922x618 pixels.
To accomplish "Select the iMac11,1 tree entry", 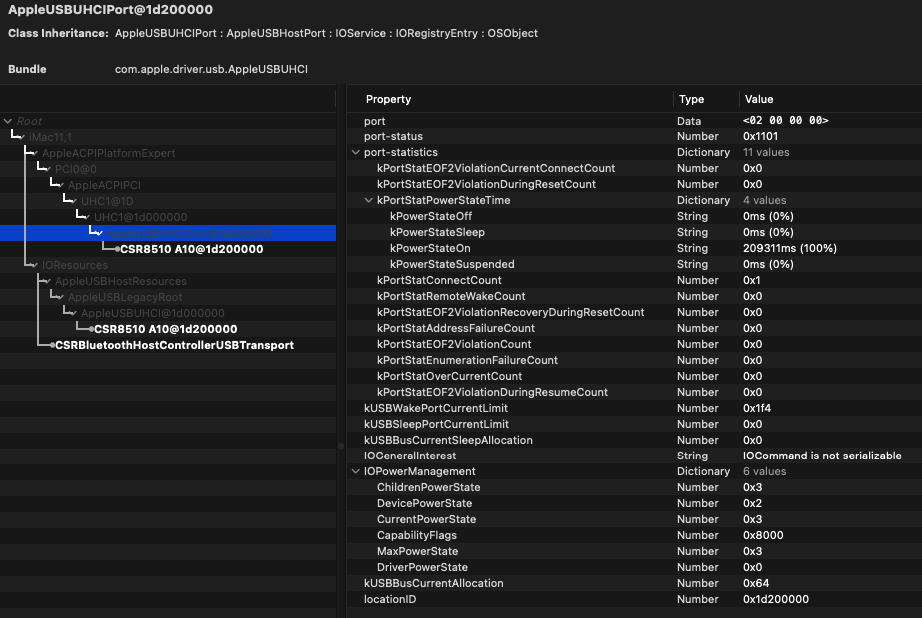I will tap(51, 137).
